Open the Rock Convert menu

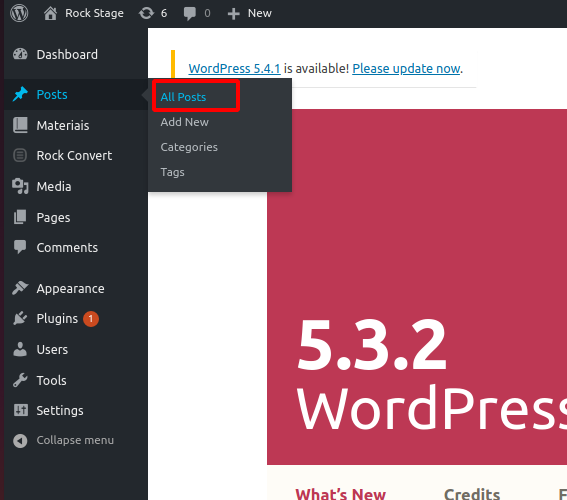click(74, 155)
